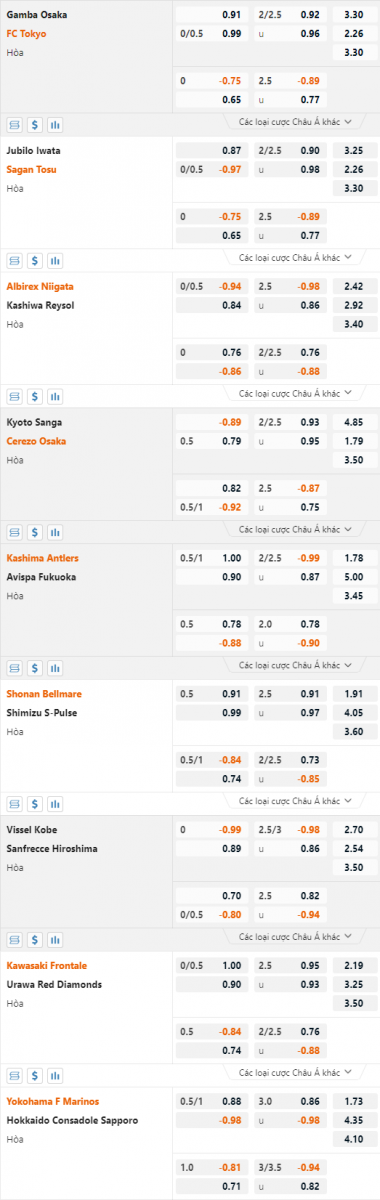Expand "Các loại cược Châu Á khác" under Gamba Osaka
Screen dimensions: 380x1200
point(301,121)
